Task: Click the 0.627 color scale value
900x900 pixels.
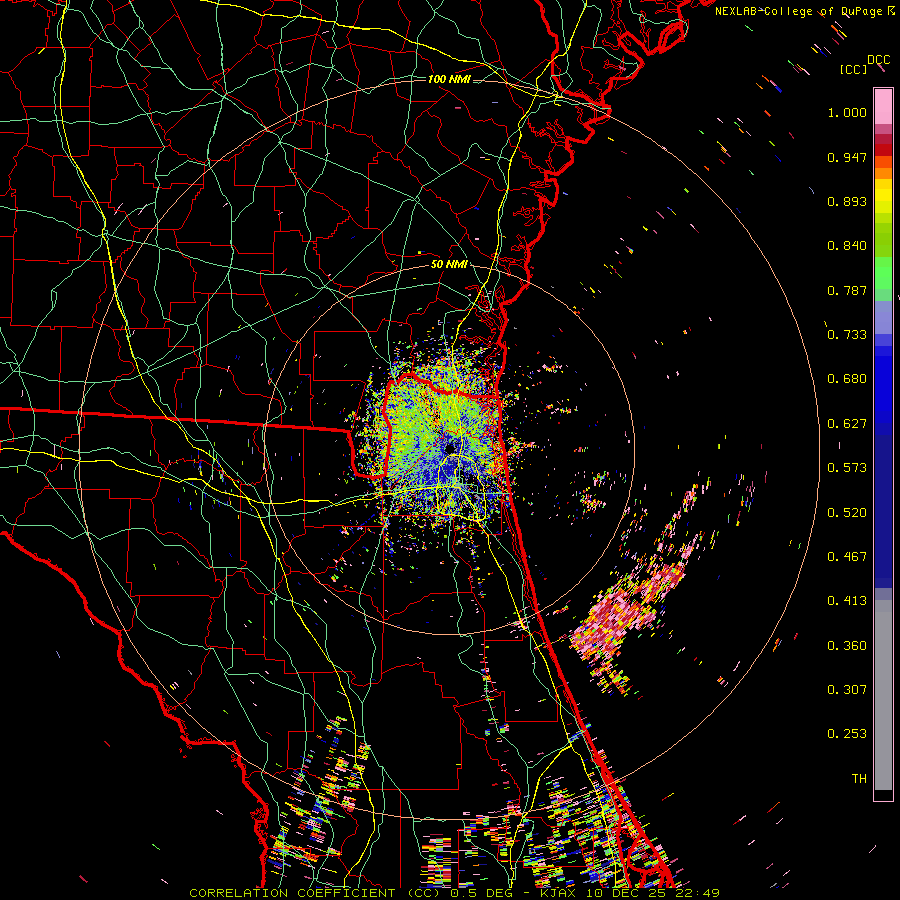Action: [x=847, y=424]
